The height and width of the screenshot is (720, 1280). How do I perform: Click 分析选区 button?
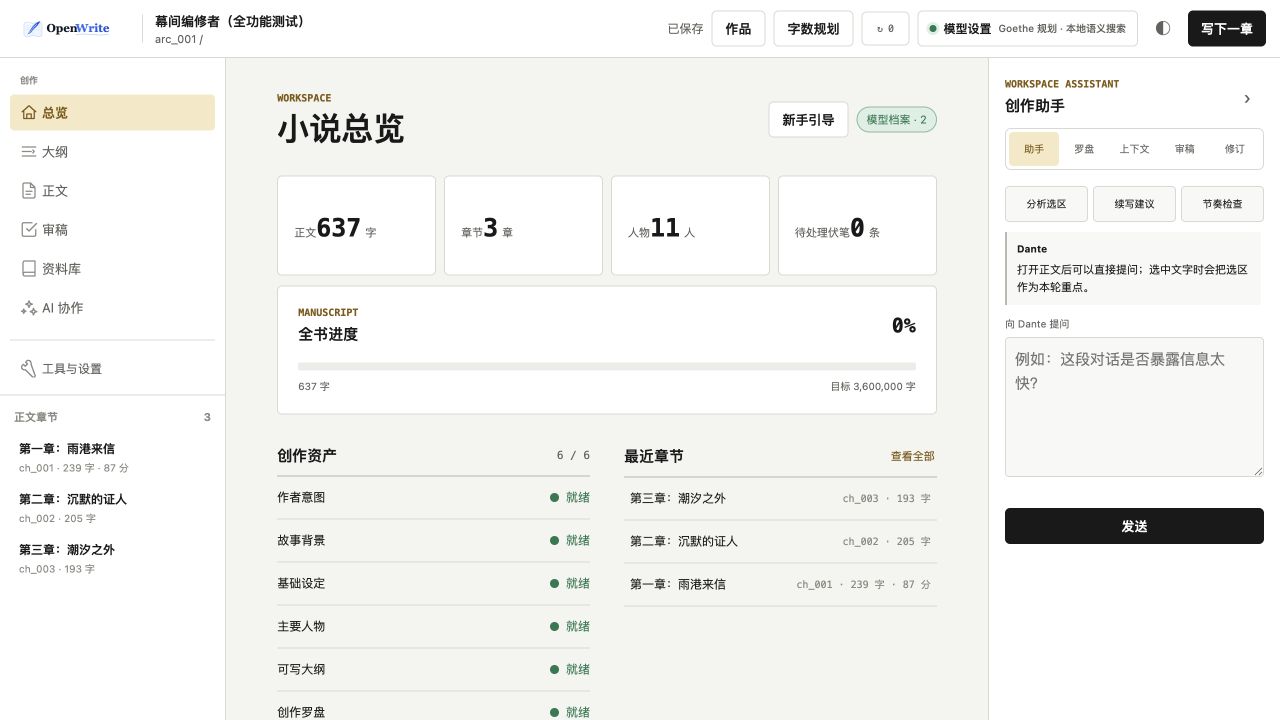[1046, 203]
